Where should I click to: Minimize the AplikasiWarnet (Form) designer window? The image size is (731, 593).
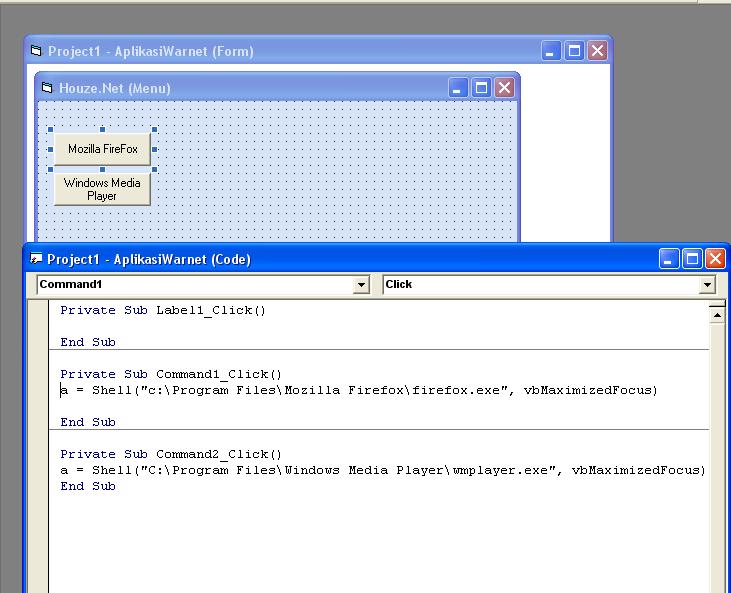point(550,51)
